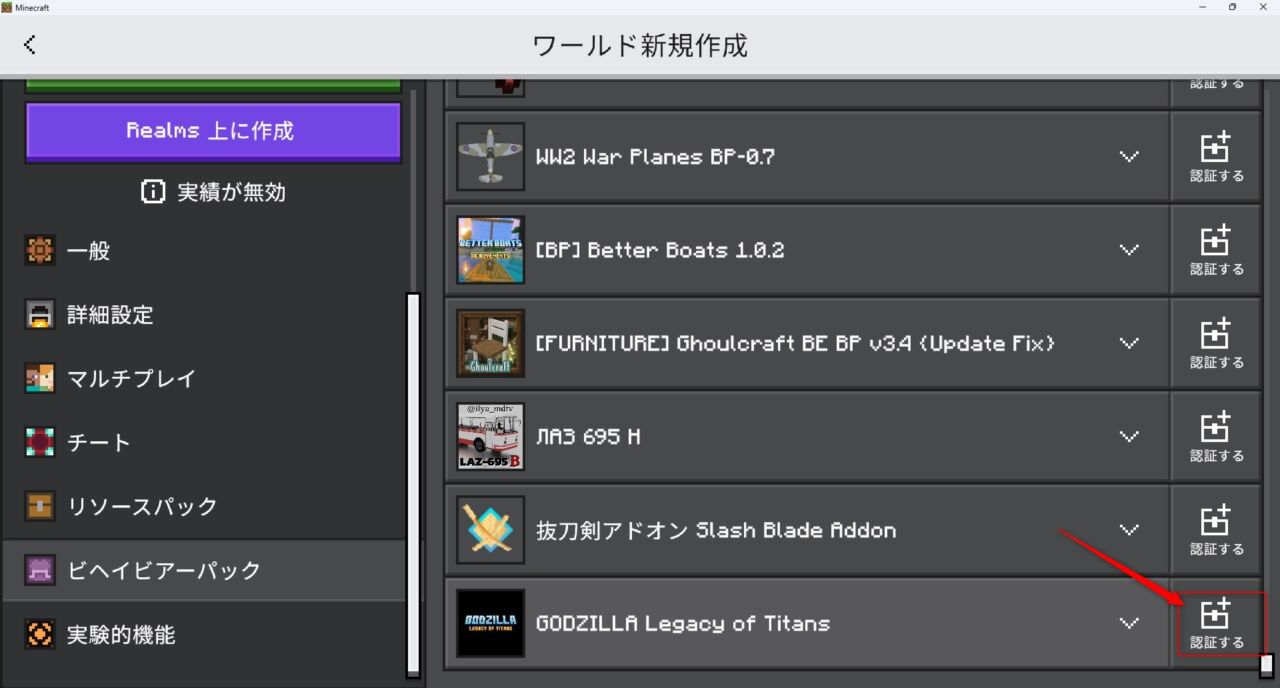Click the LAZ-695 bus thumbnail

click(491, 437)
